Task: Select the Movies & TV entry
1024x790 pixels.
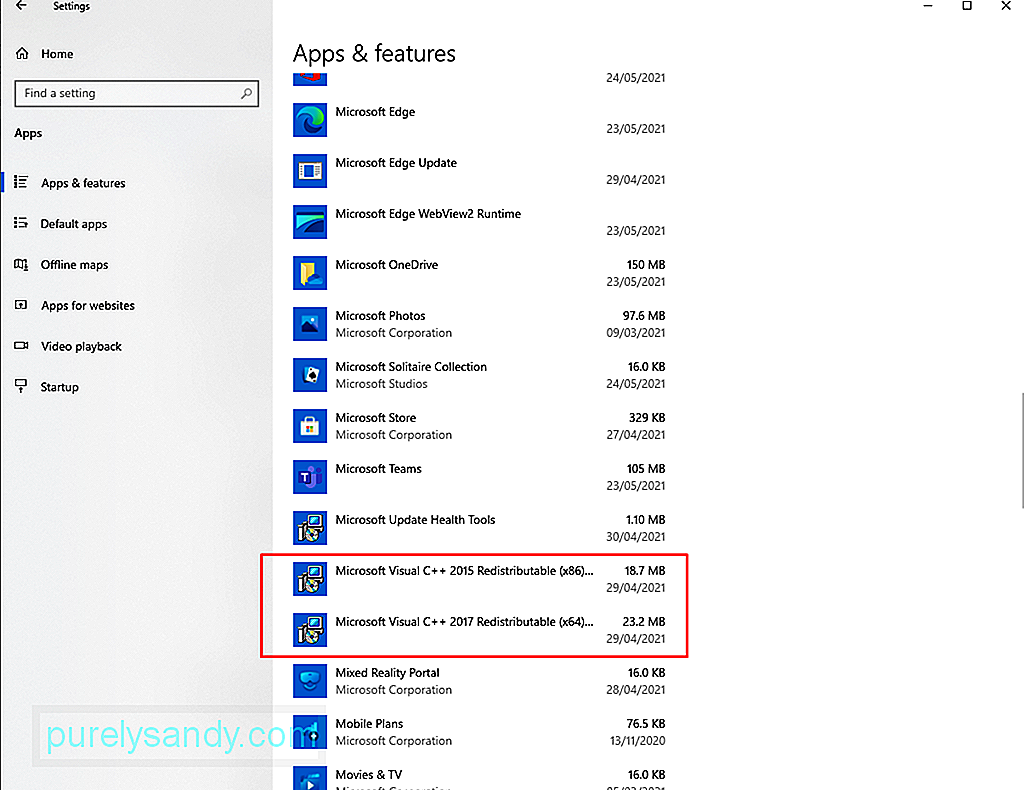Action: coord(479,778)
